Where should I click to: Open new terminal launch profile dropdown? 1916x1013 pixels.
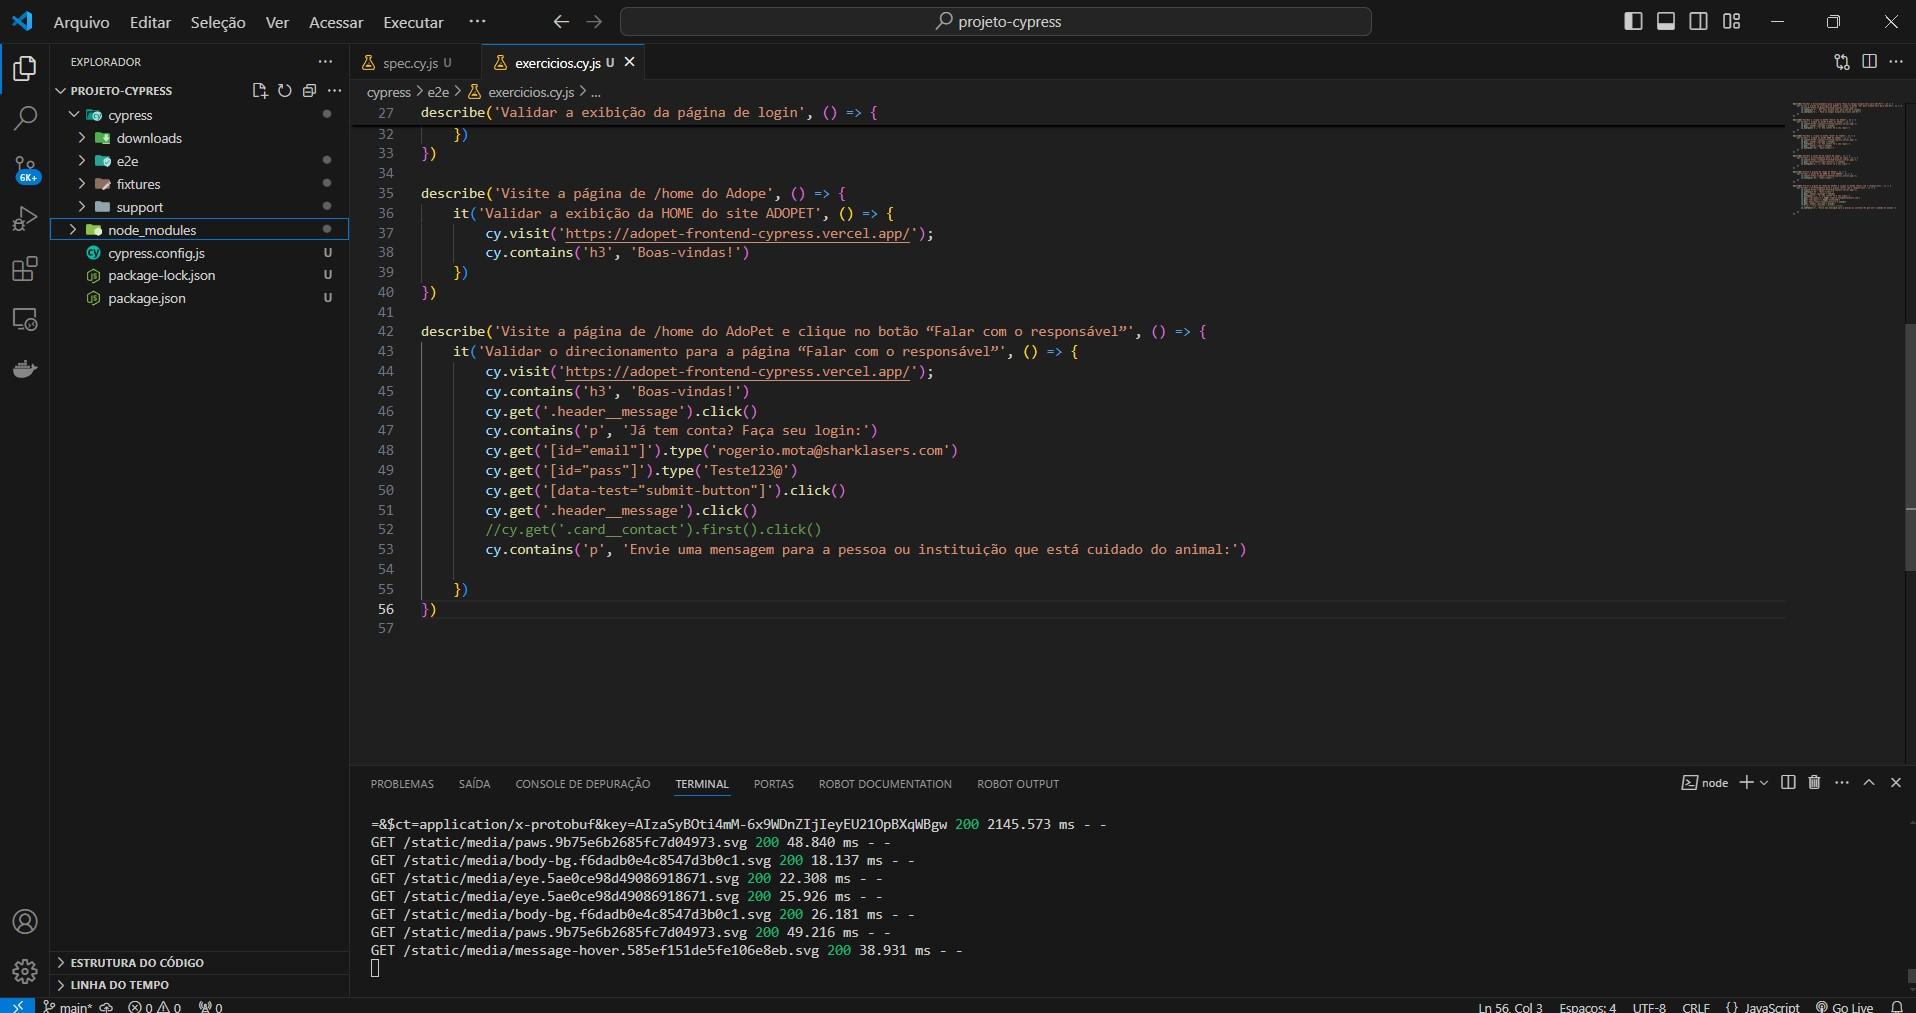[1764, 783]
